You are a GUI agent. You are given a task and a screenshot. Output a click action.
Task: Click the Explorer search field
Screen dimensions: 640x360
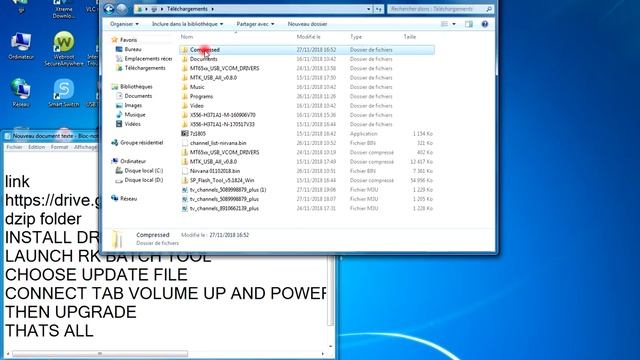coord(440,9)
